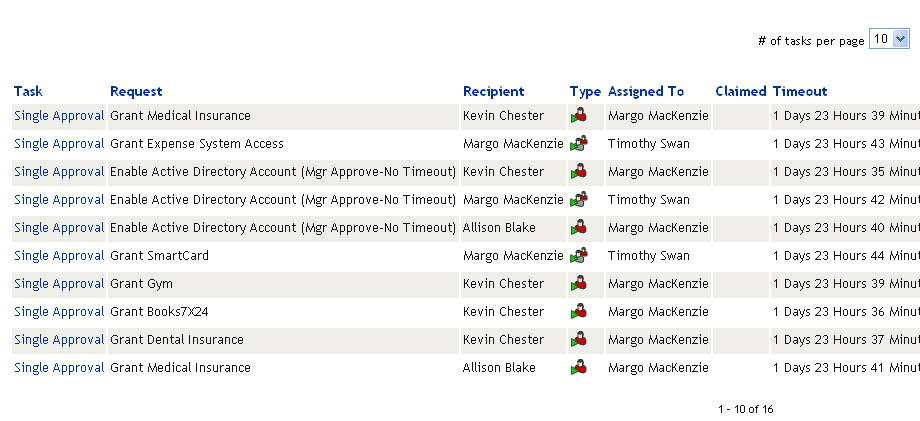Sort the table by the Request column

click(136, 91)
